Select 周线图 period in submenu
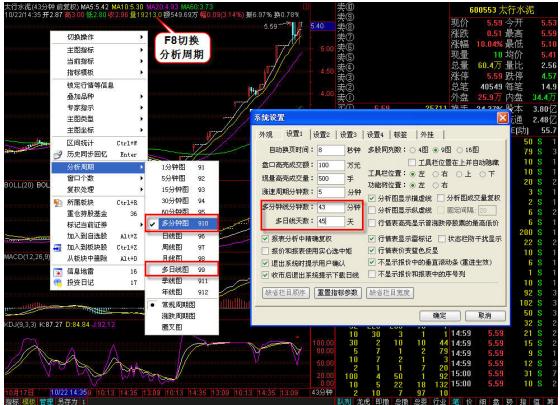 click(182, 247)
